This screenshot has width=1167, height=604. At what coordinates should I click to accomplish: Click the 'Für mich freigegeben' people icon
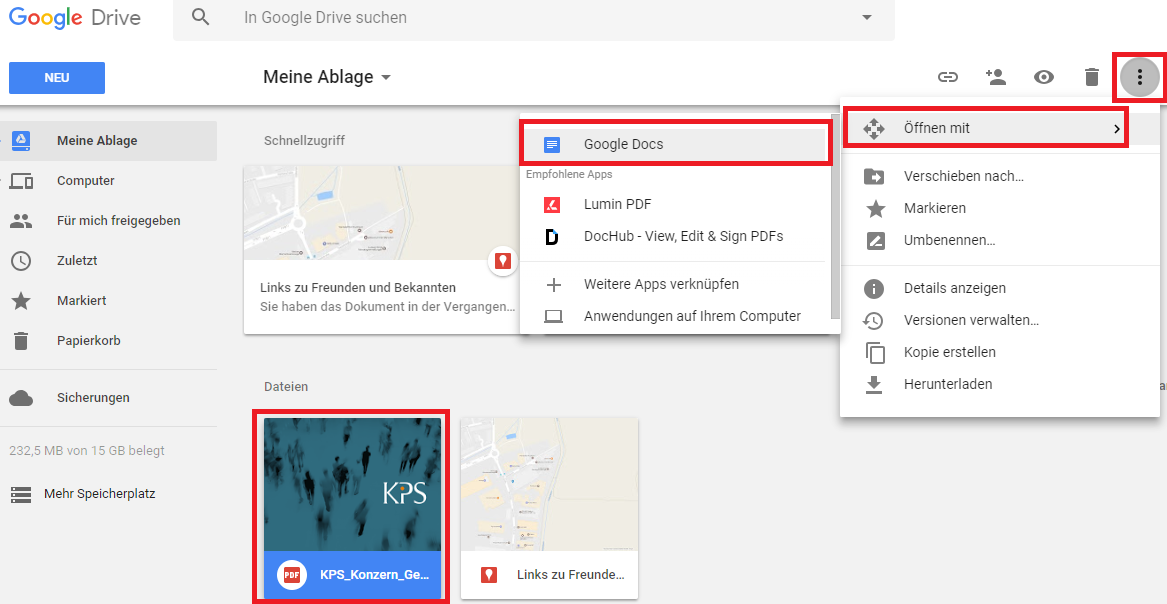pos(21,221)
